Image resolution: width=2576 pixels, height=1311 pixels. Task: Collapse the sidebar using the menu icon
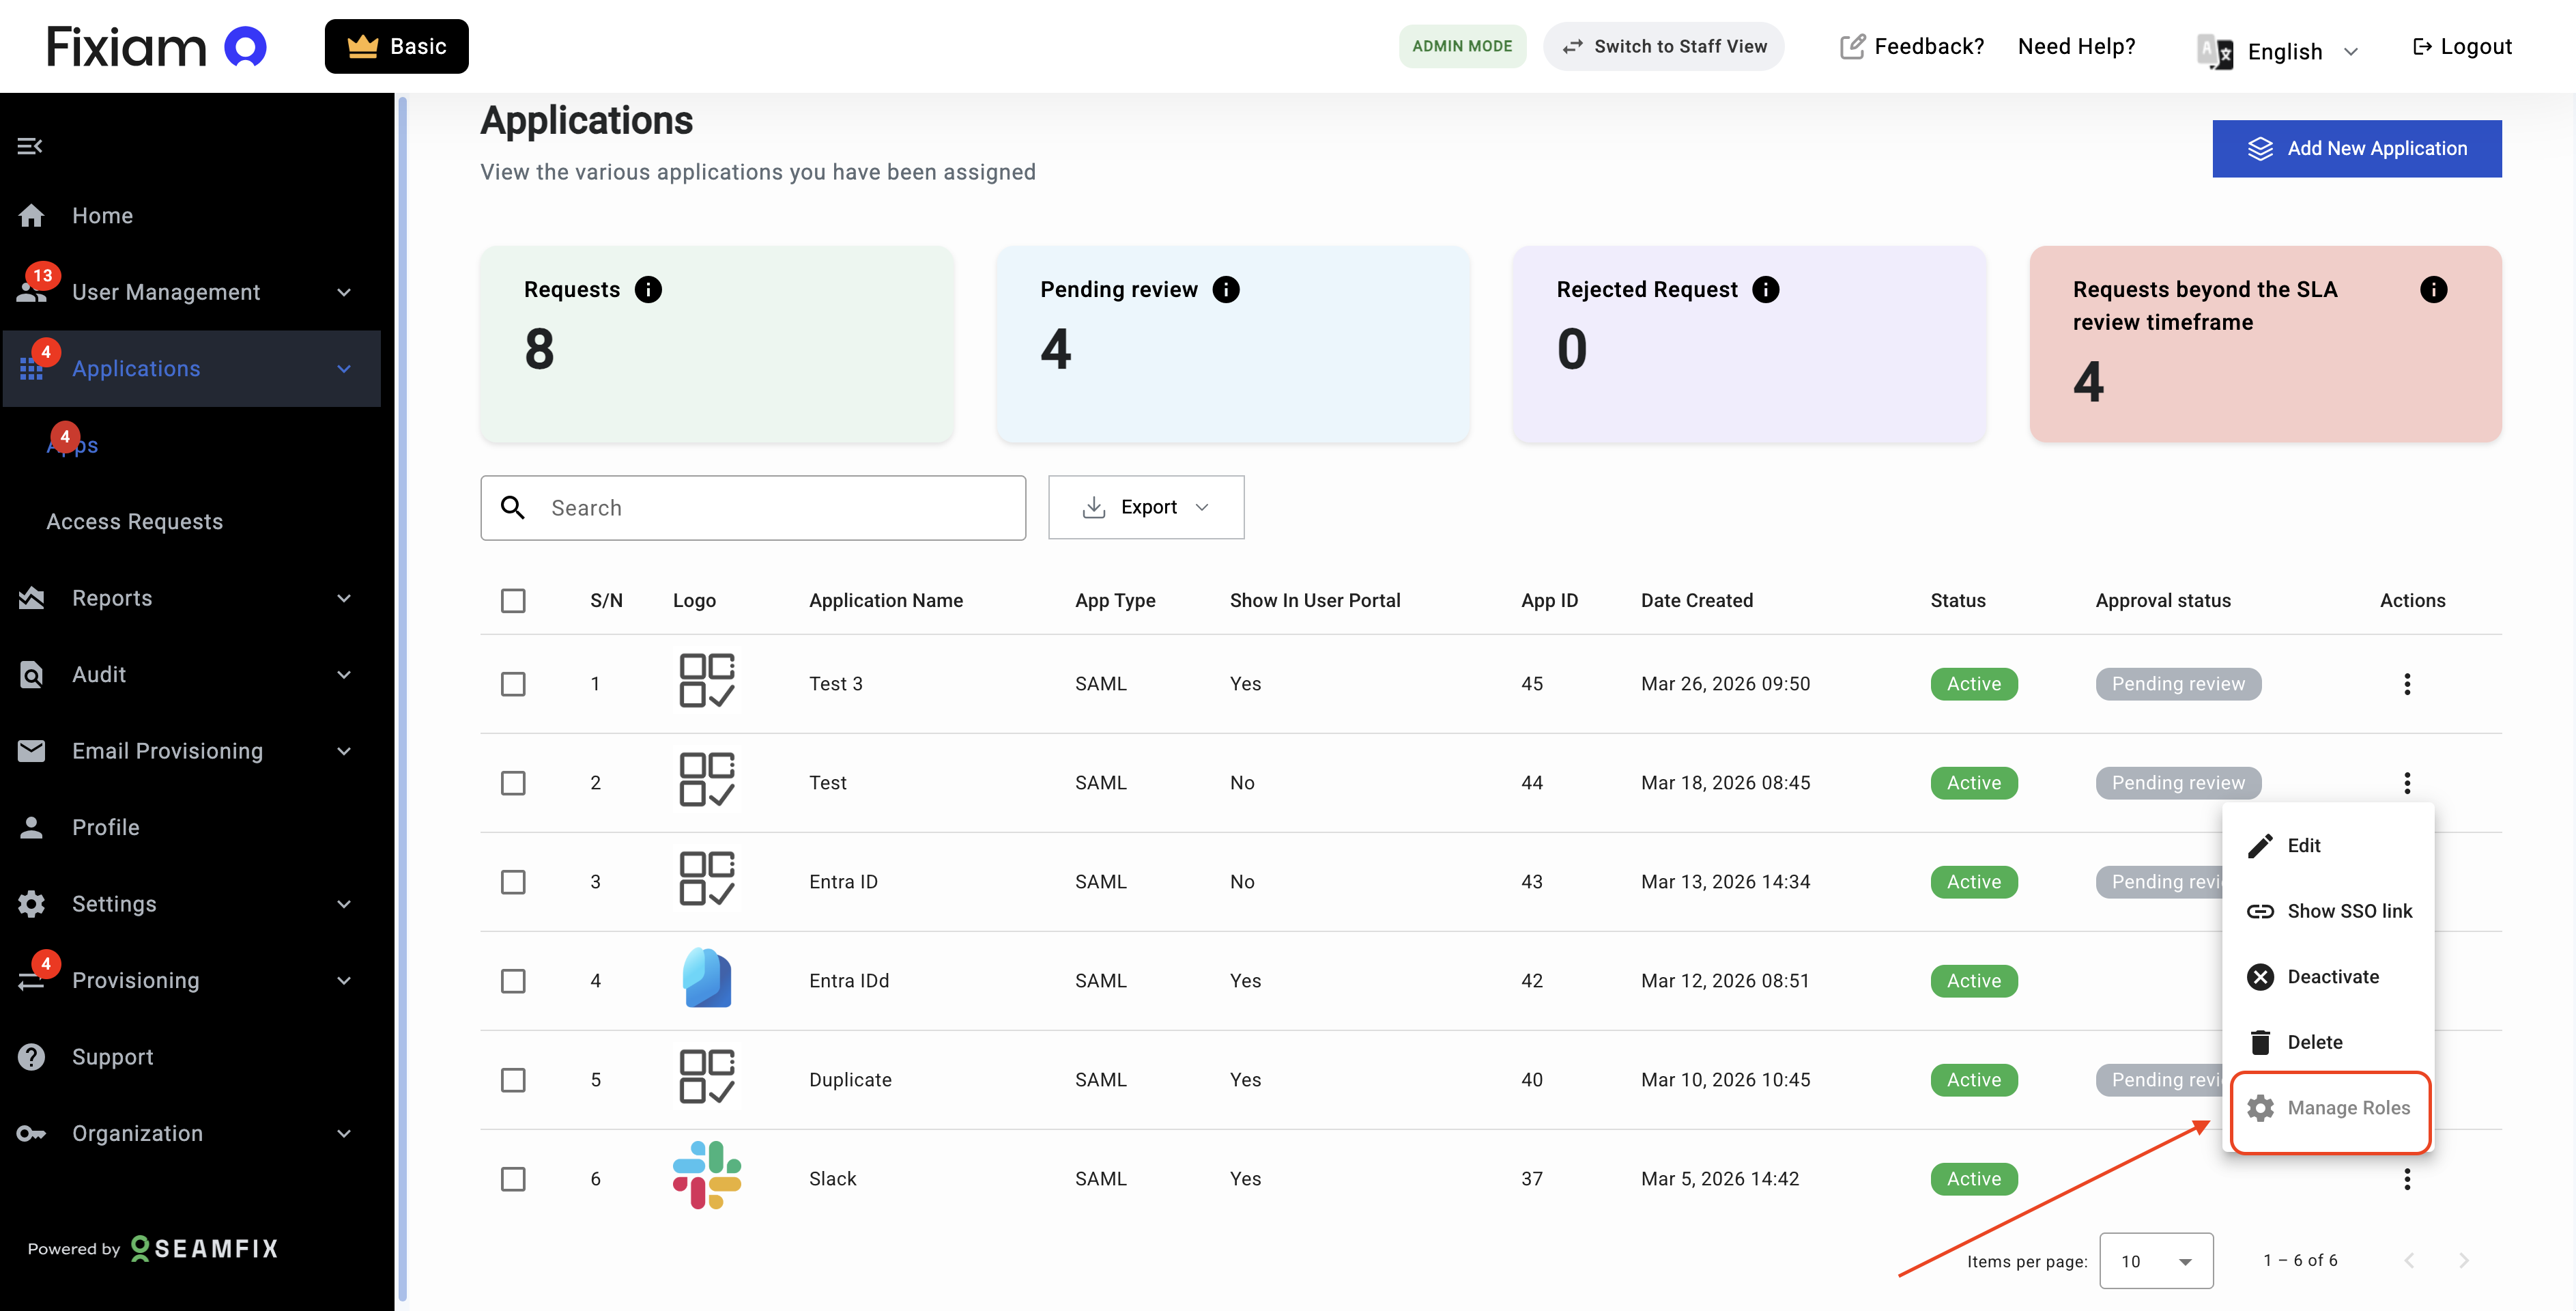30,146
